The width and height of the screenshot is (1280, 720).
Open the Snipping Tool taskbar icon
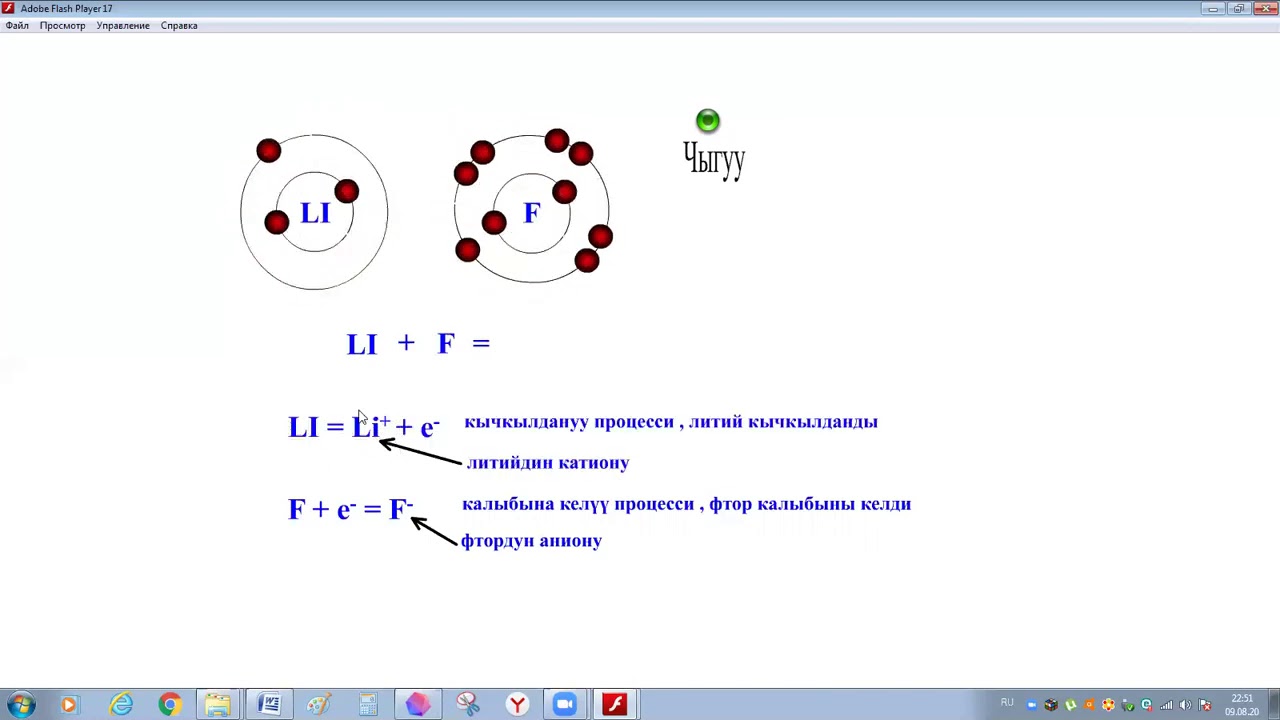tap(467, 704)
